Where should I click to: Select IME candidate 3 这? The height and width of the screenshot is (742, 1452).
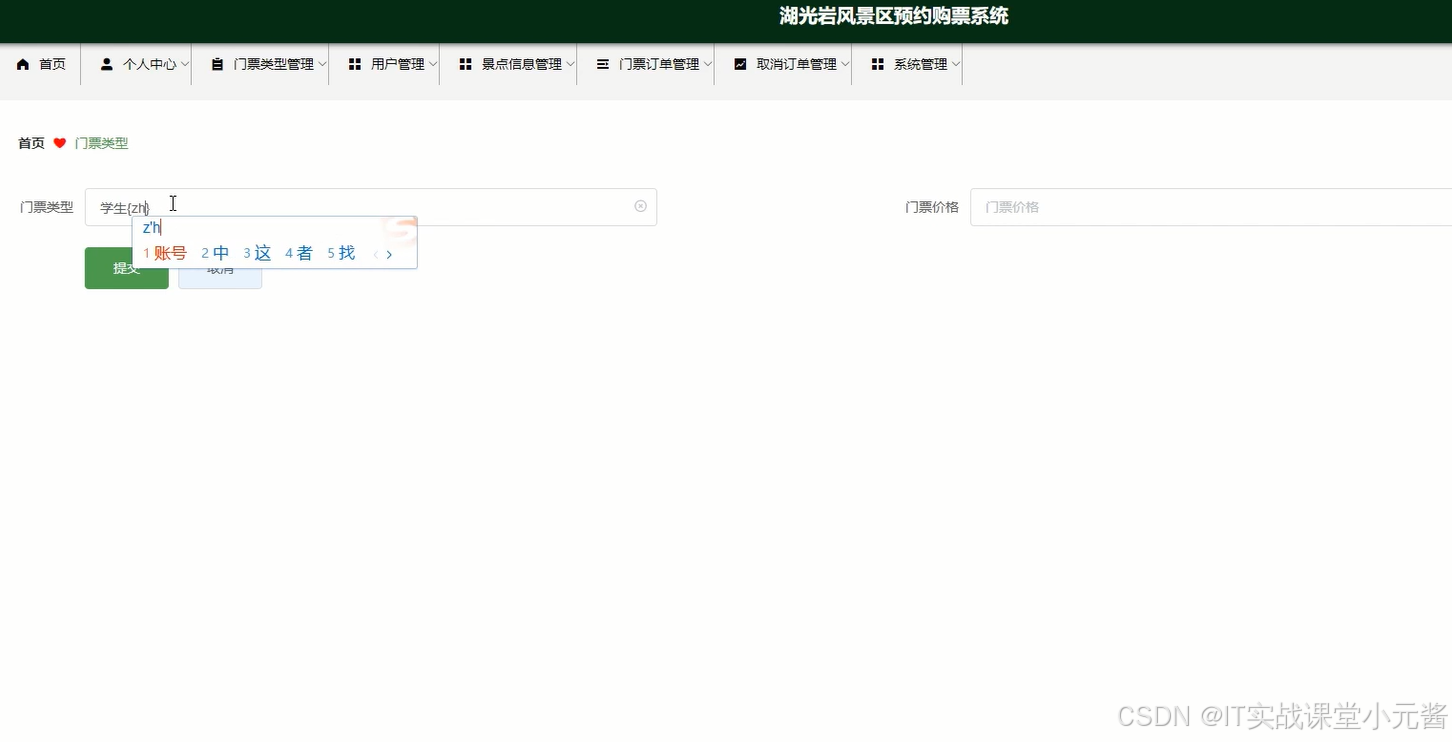pos(257,253)
